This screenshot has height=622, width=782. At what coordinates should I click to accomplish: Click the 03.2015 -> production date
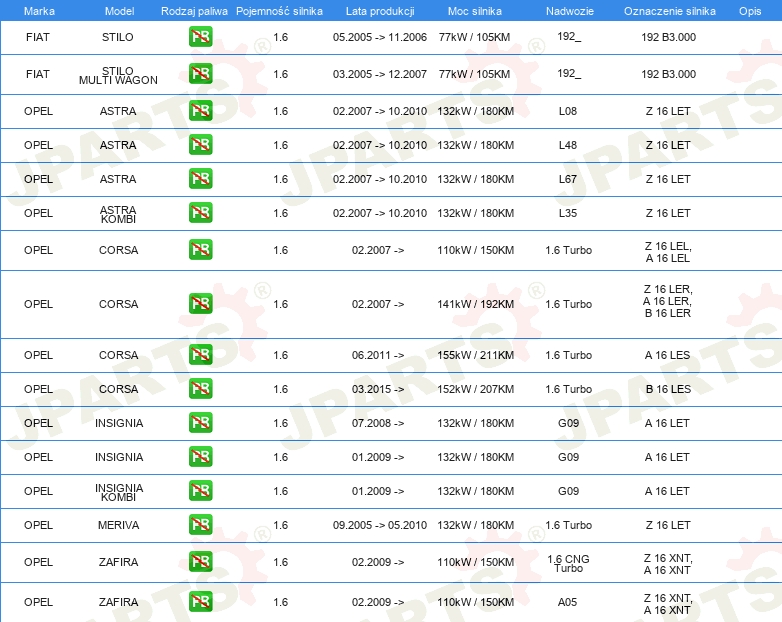pyautogui.click(x=378, y=389)
